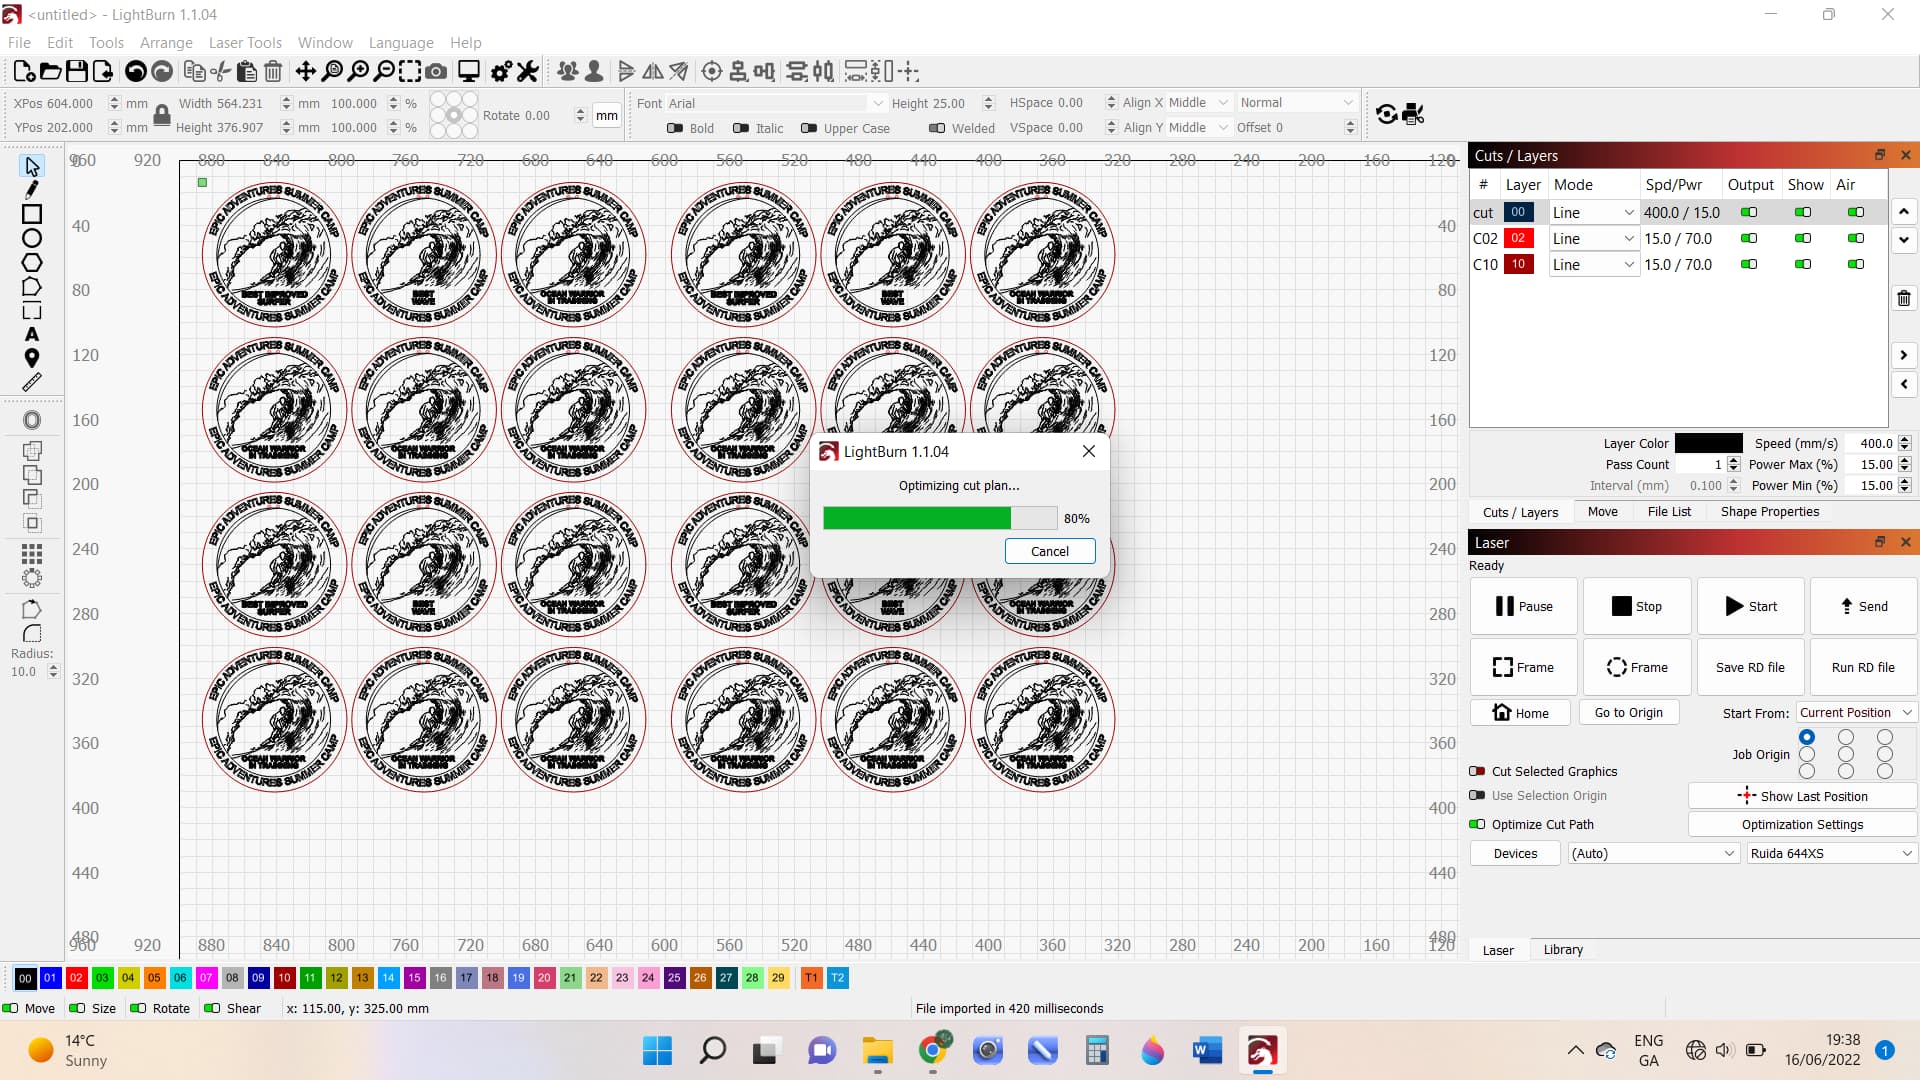Open Mode dropdown for C10 layer
Screen dimensions: 1920x1080
(x=1593, y=264)
